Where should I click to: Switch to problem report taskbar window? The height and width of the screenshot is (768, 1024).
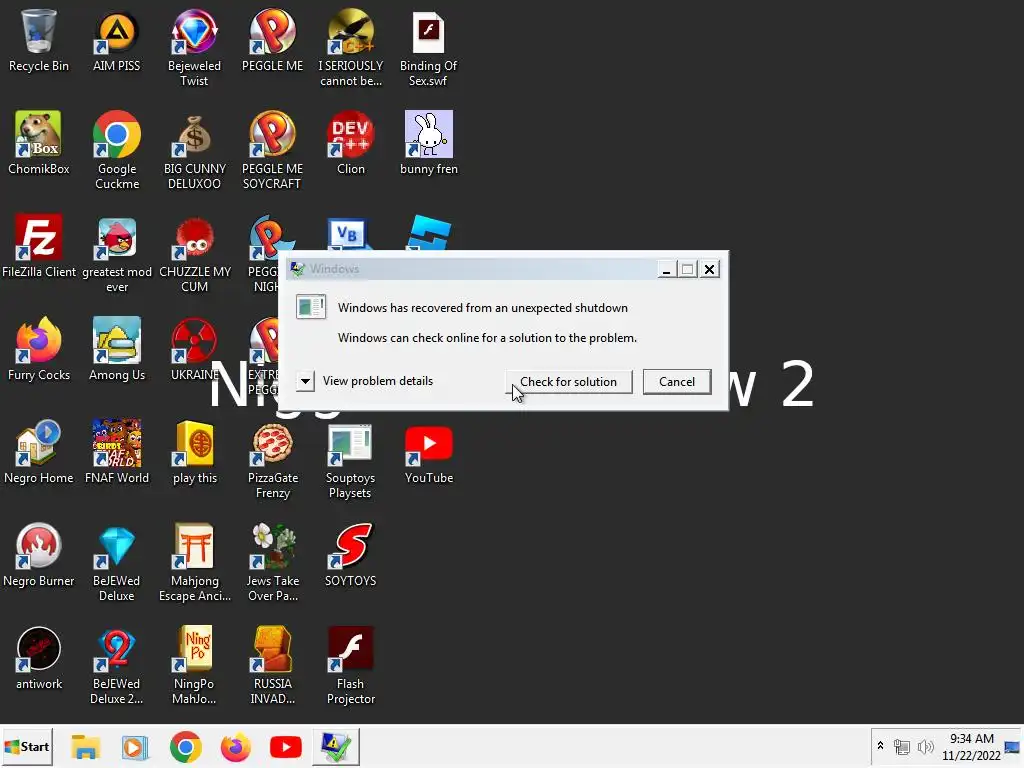(336, 746)
